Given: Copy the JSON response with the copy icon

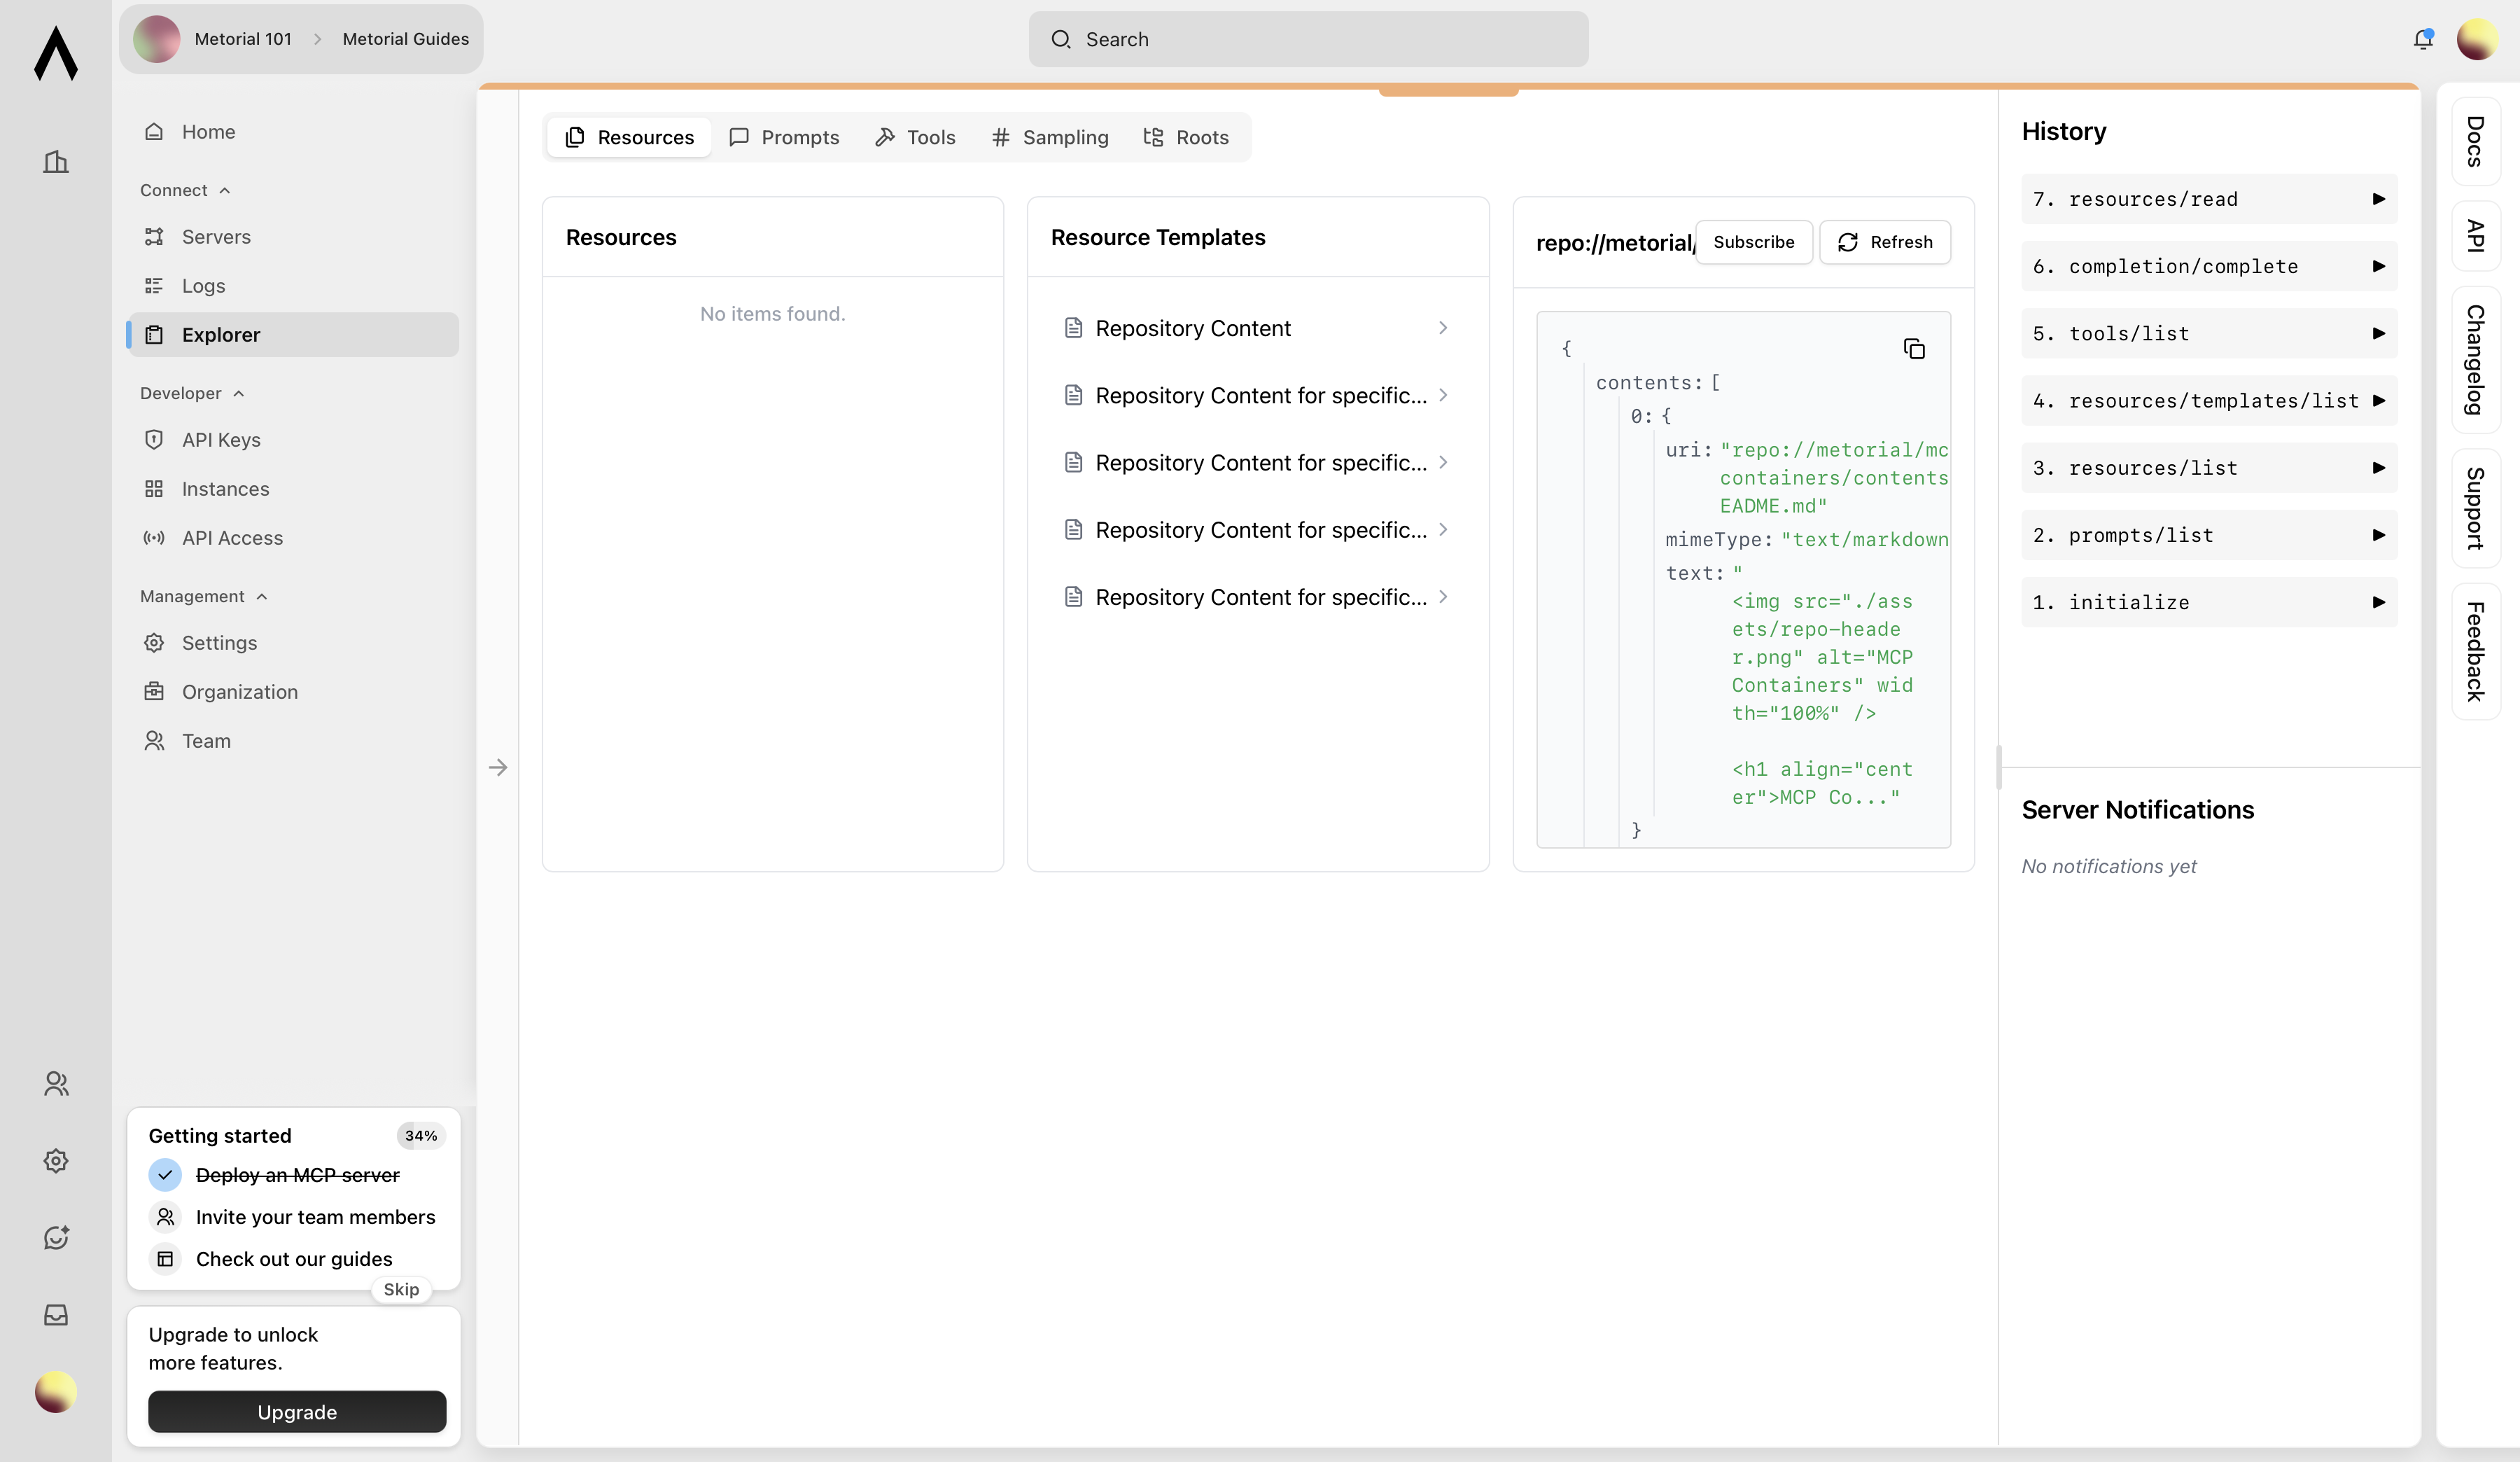Looking at the screenshot, I should point(1913,349).
